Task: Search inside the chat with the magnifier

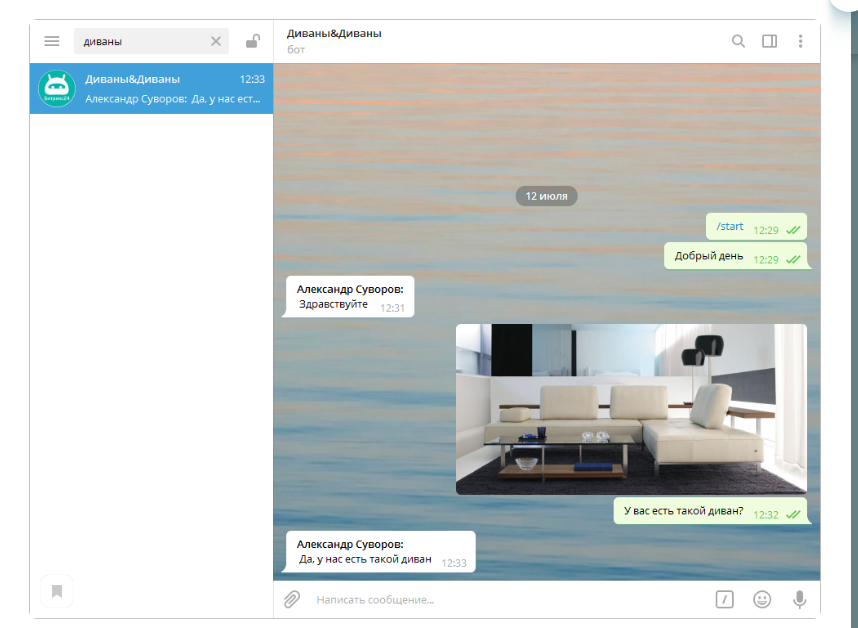Action: (x=738, y=41)
